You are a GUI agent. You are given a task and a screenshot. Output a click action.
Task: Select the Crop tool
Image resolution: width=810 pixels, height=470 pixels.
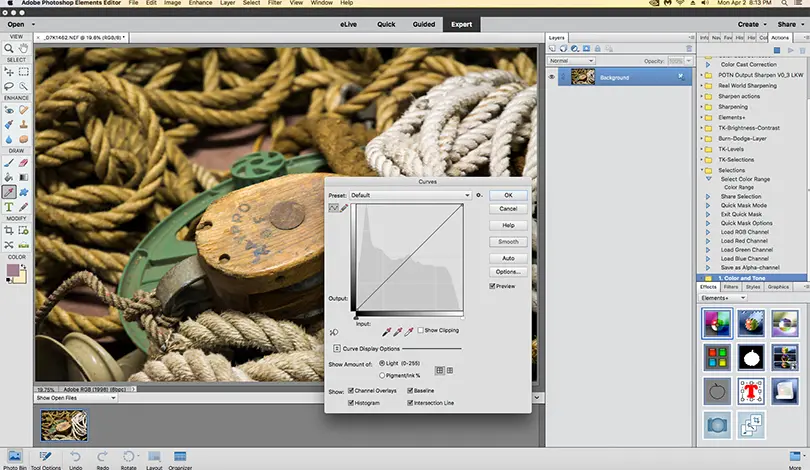[x=9, y=229]
